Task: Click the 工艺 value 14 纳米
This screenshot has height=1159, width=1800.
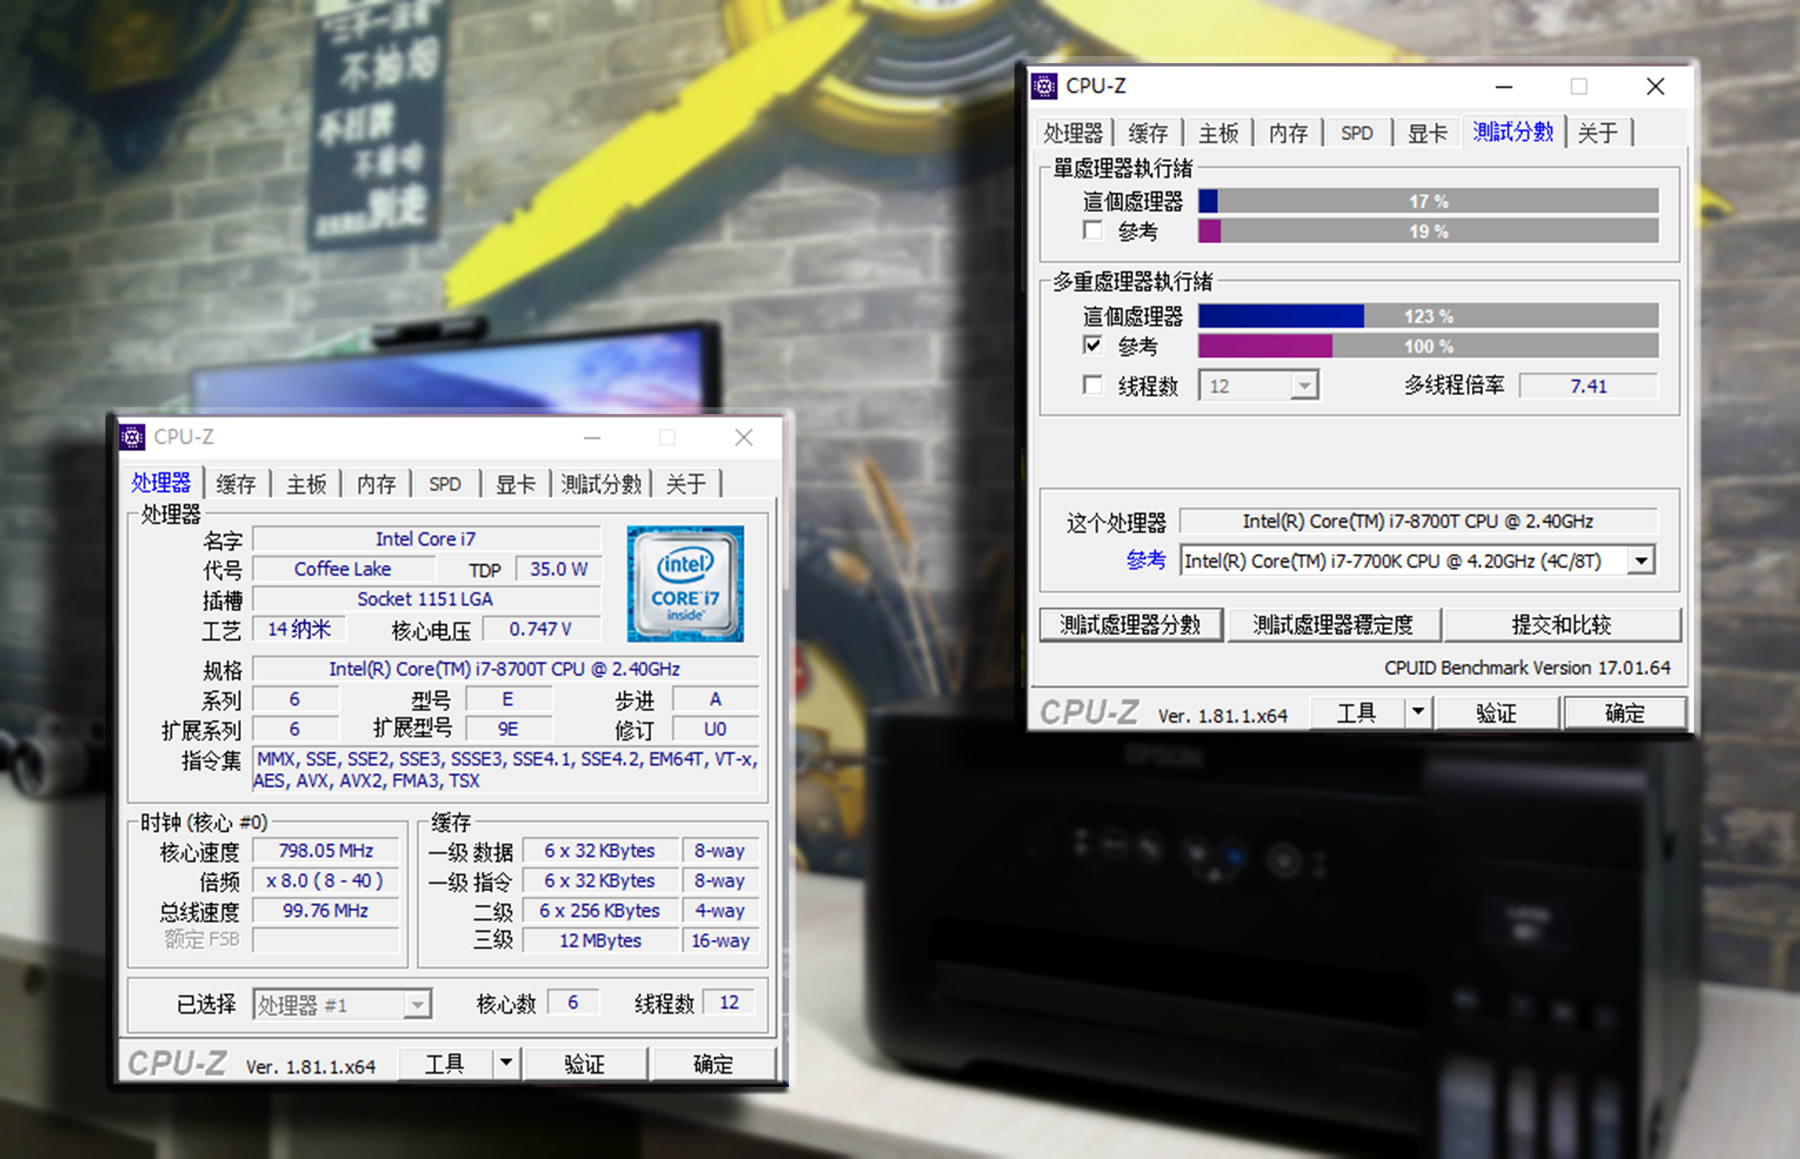Action: 299,629
